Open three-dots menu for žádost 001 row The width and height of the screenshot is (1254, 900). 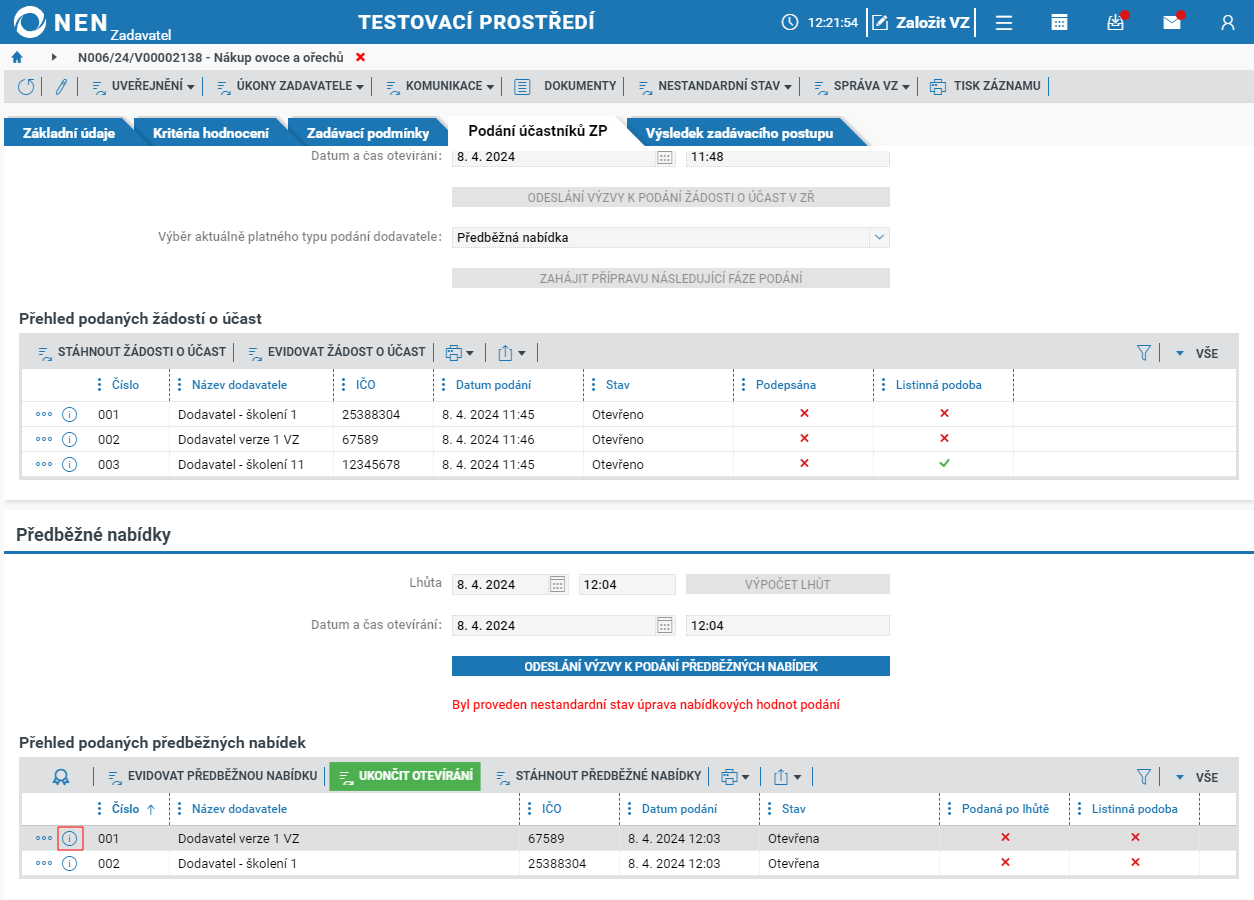coord(43,414)
